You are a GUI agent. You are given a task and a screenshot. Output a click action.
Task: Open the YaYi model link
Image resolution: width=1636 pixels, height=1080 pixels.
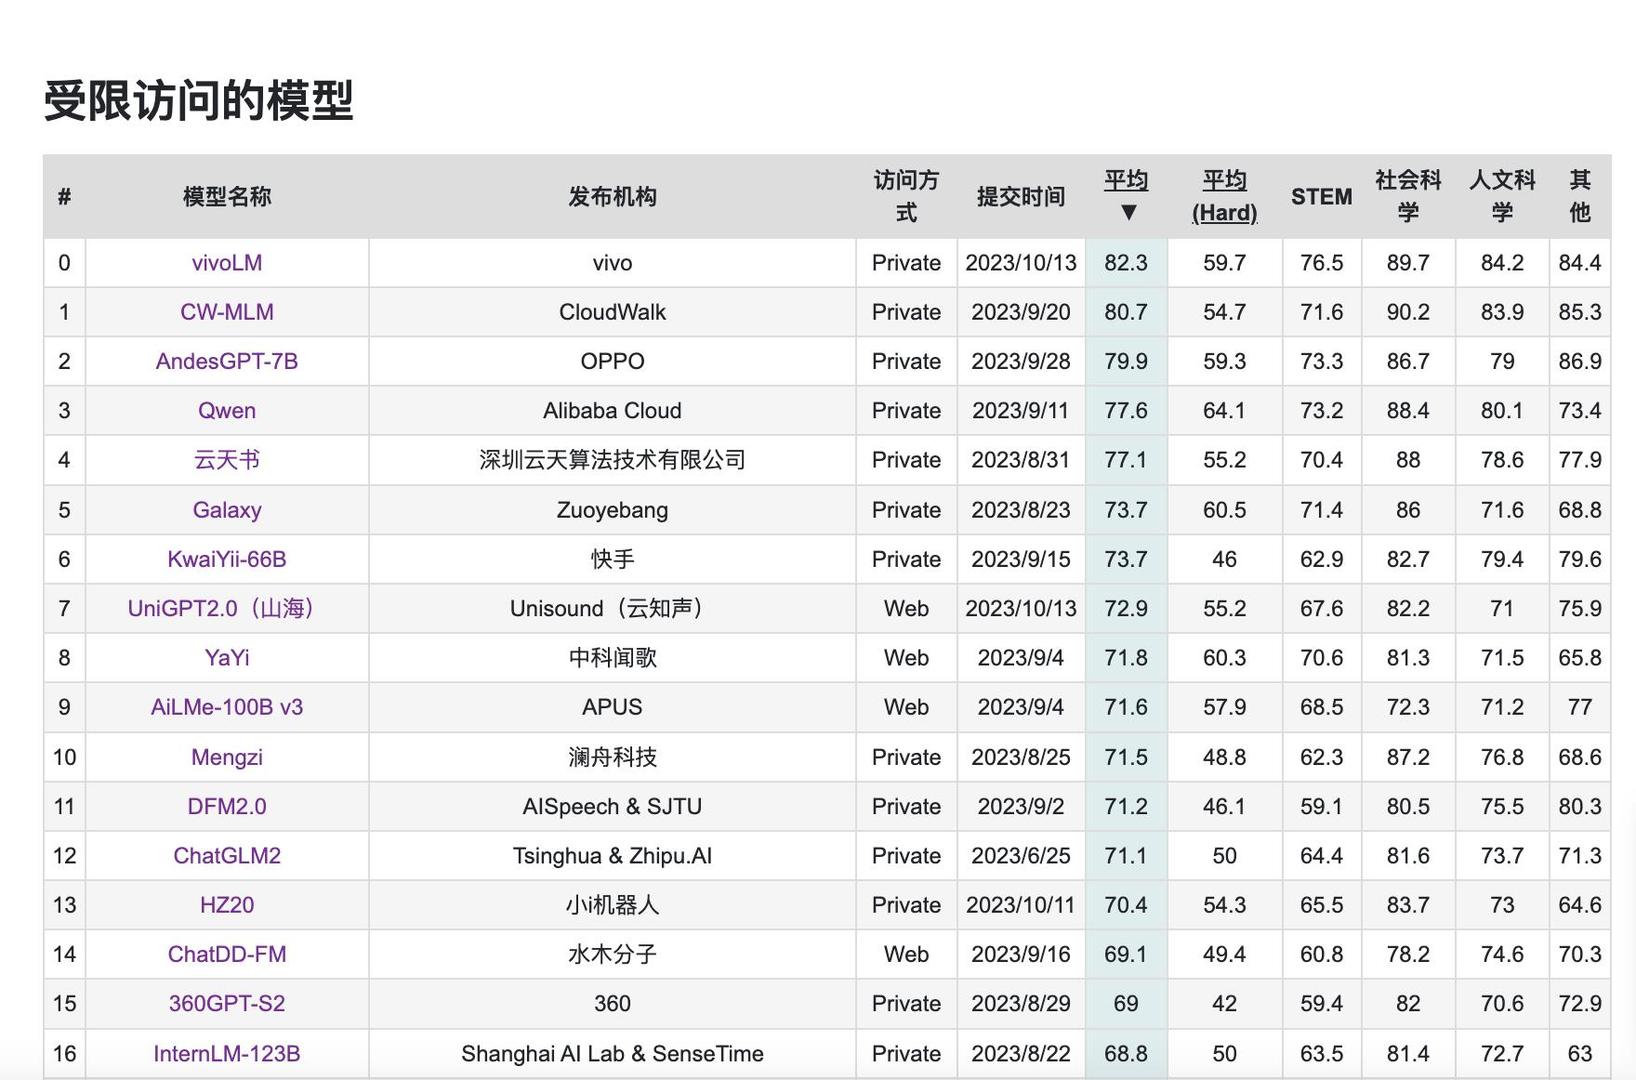coord(226,657)
